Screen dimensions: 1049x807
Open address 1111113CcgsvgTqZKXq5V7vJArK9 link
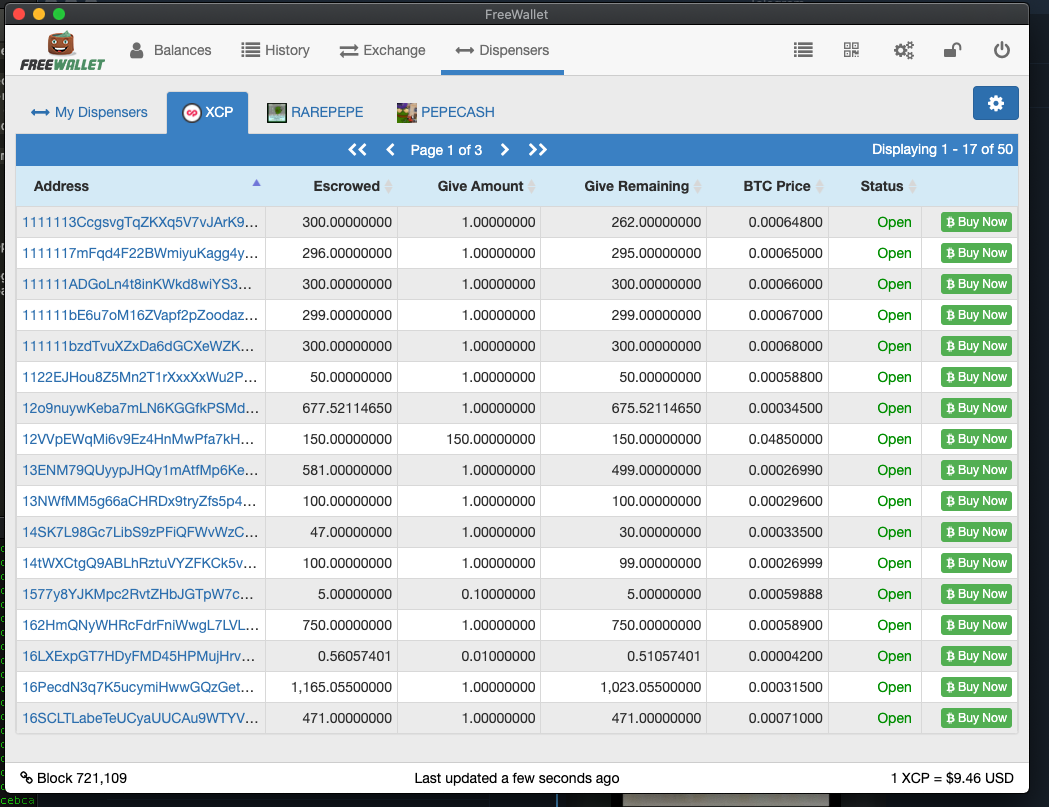click(x=140, y=222)
